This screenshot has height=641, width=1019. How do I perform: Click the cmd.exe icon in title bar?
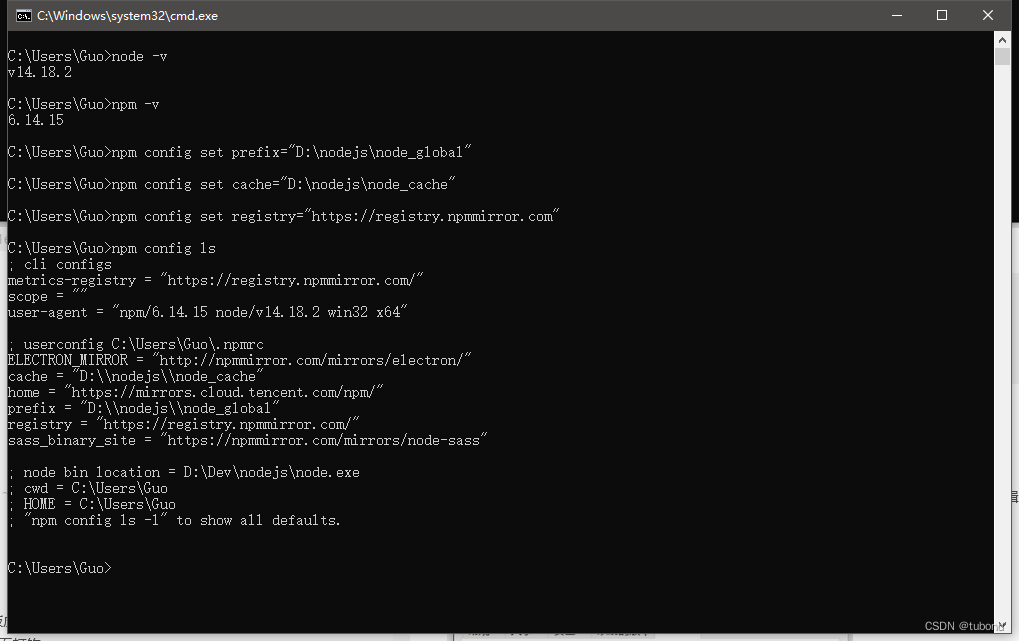click(23, 15)
